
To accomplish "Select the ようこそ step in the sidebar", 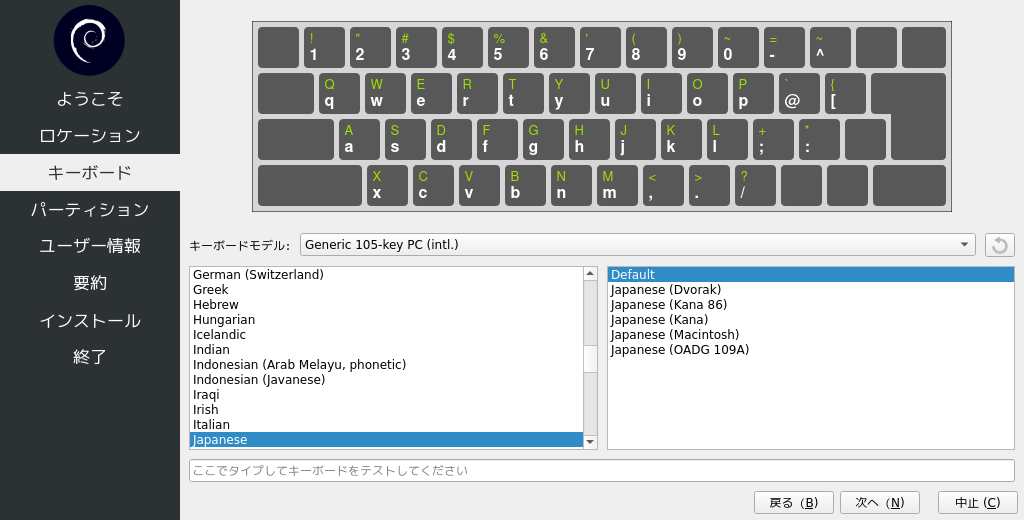I will [x=90, y=99].
